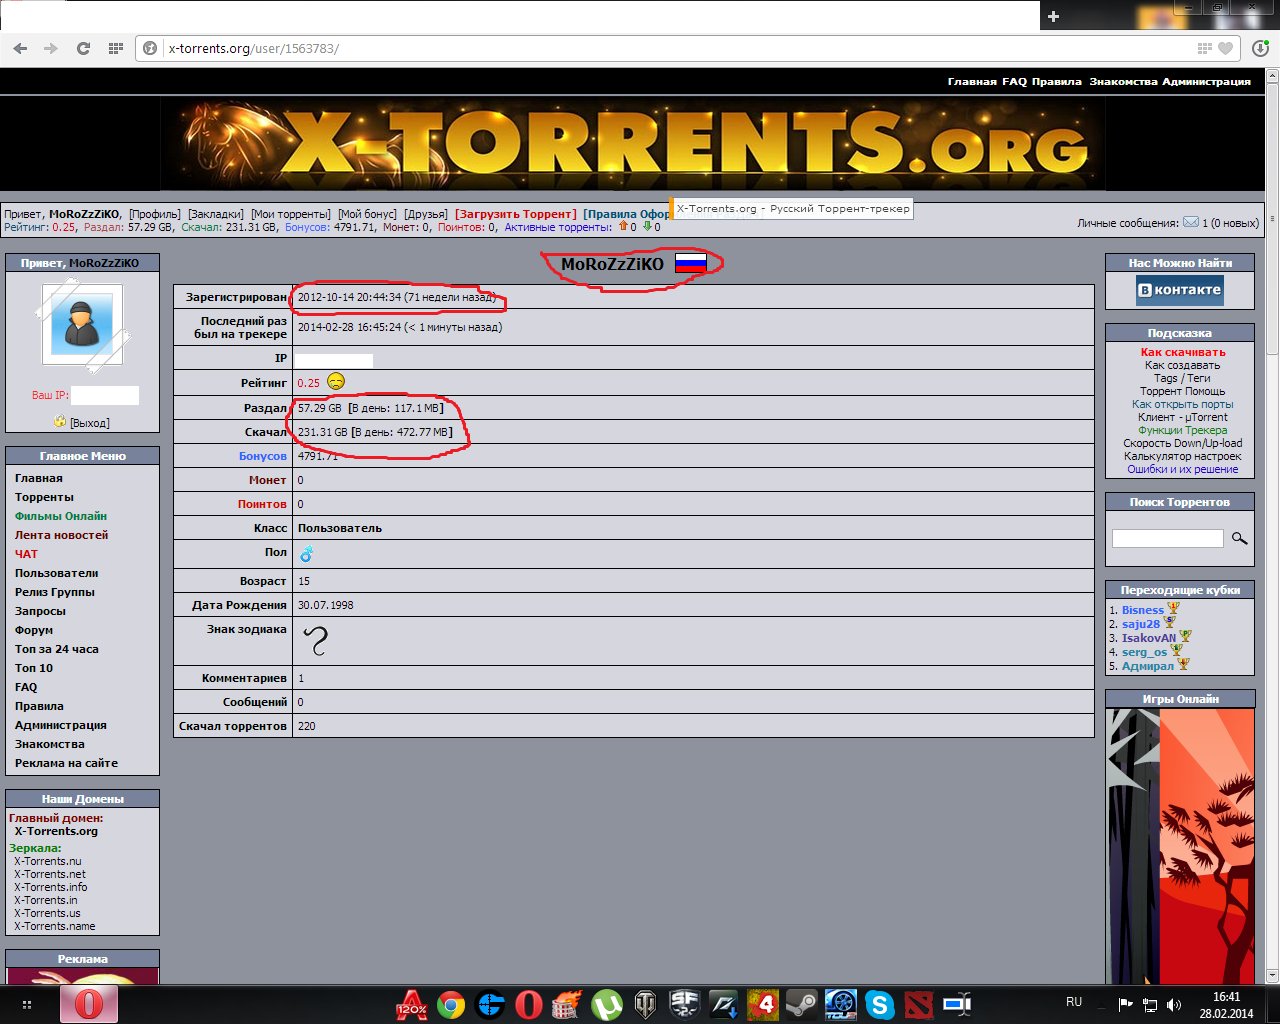Click the [Закладки] link
This screenshot has width=1280, height=1024.
point(216,214)
